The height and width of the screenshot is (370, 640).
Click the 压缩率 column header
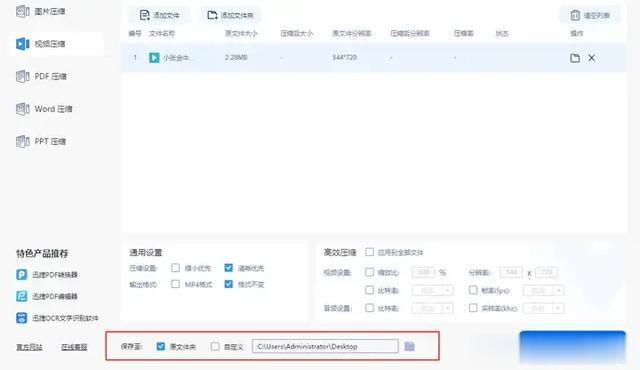tap(464, 33)
